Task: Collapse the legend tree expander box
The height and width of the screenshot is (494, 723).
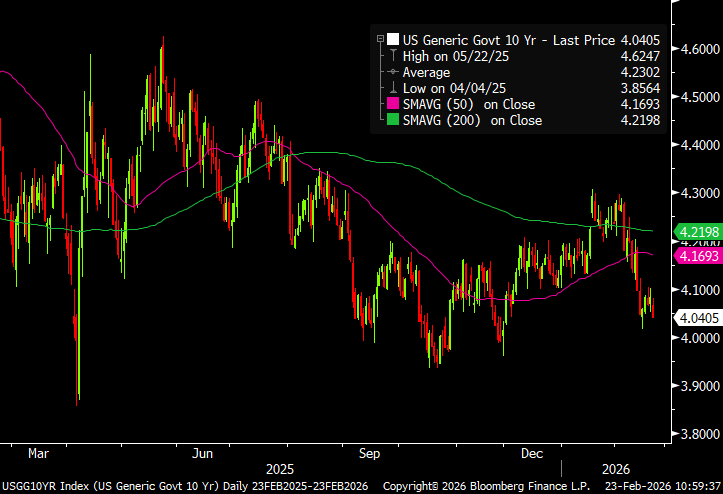Action: (379, 40)
